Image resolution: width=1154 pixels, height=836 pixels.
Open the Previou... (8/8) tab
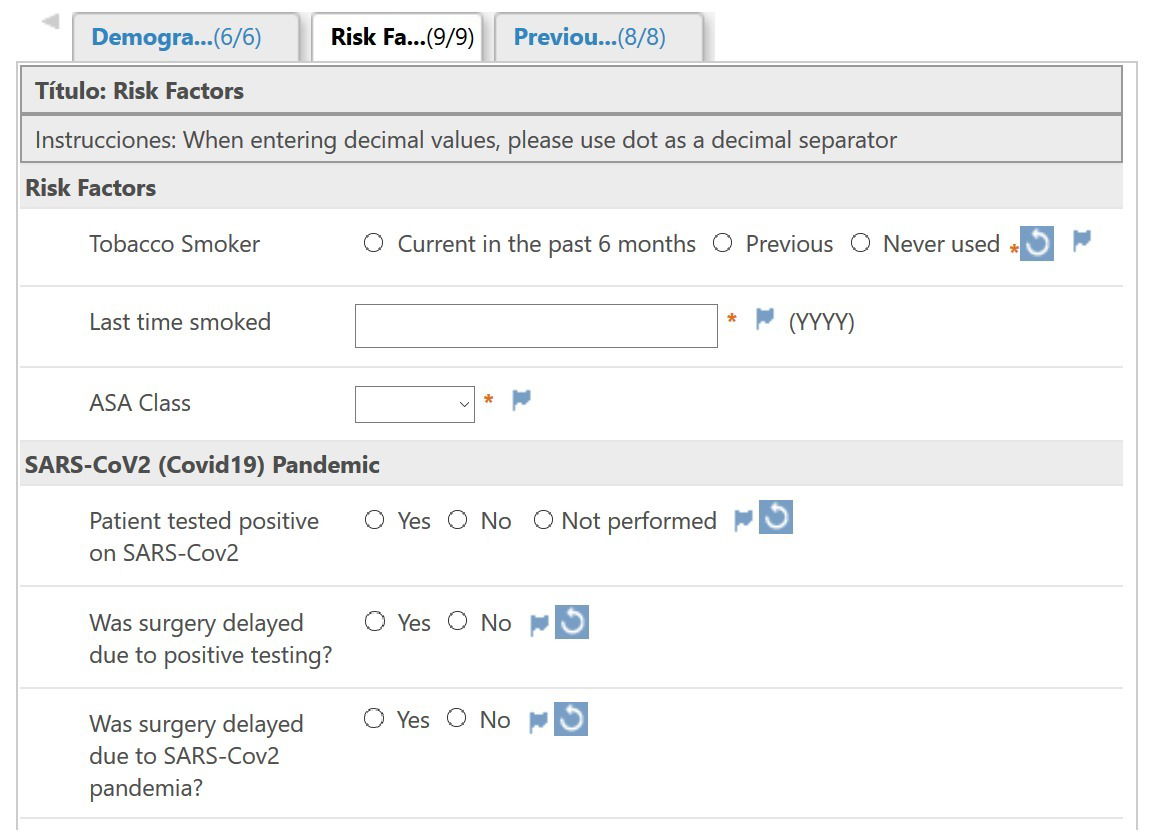coord(598,37)
